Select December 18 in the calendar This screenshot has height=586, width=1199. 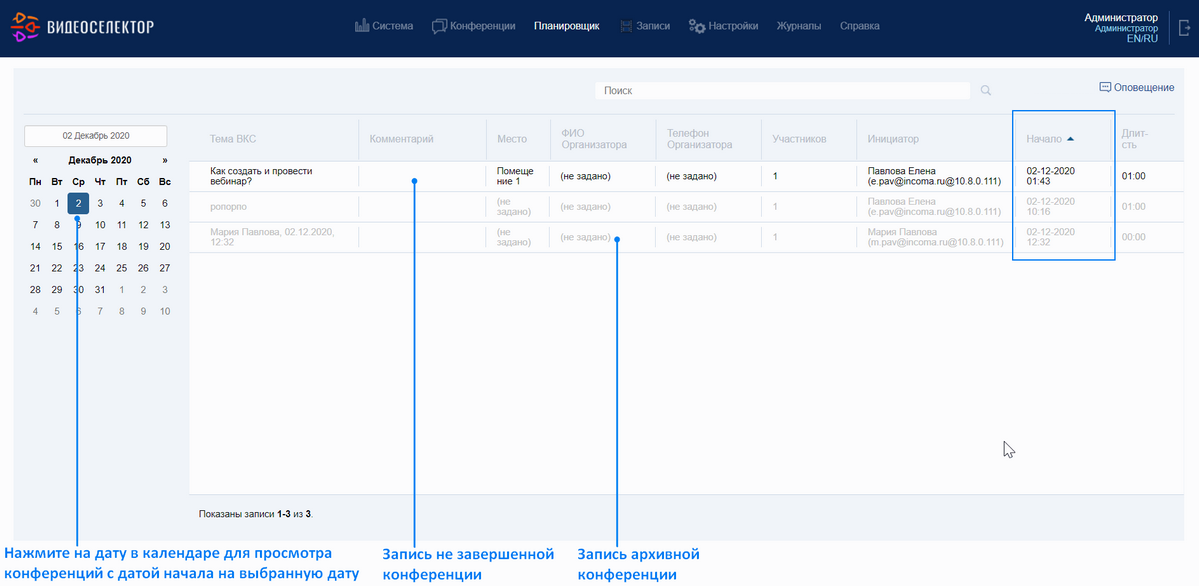click(x=122, y=246)
